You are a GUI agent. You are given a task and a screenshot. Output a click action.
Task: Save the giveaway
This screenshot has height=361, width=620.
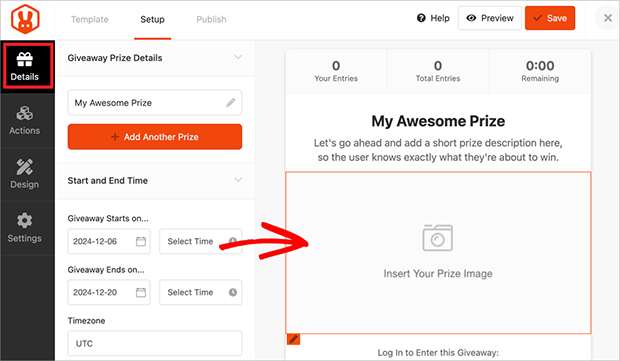pos(550,18)
